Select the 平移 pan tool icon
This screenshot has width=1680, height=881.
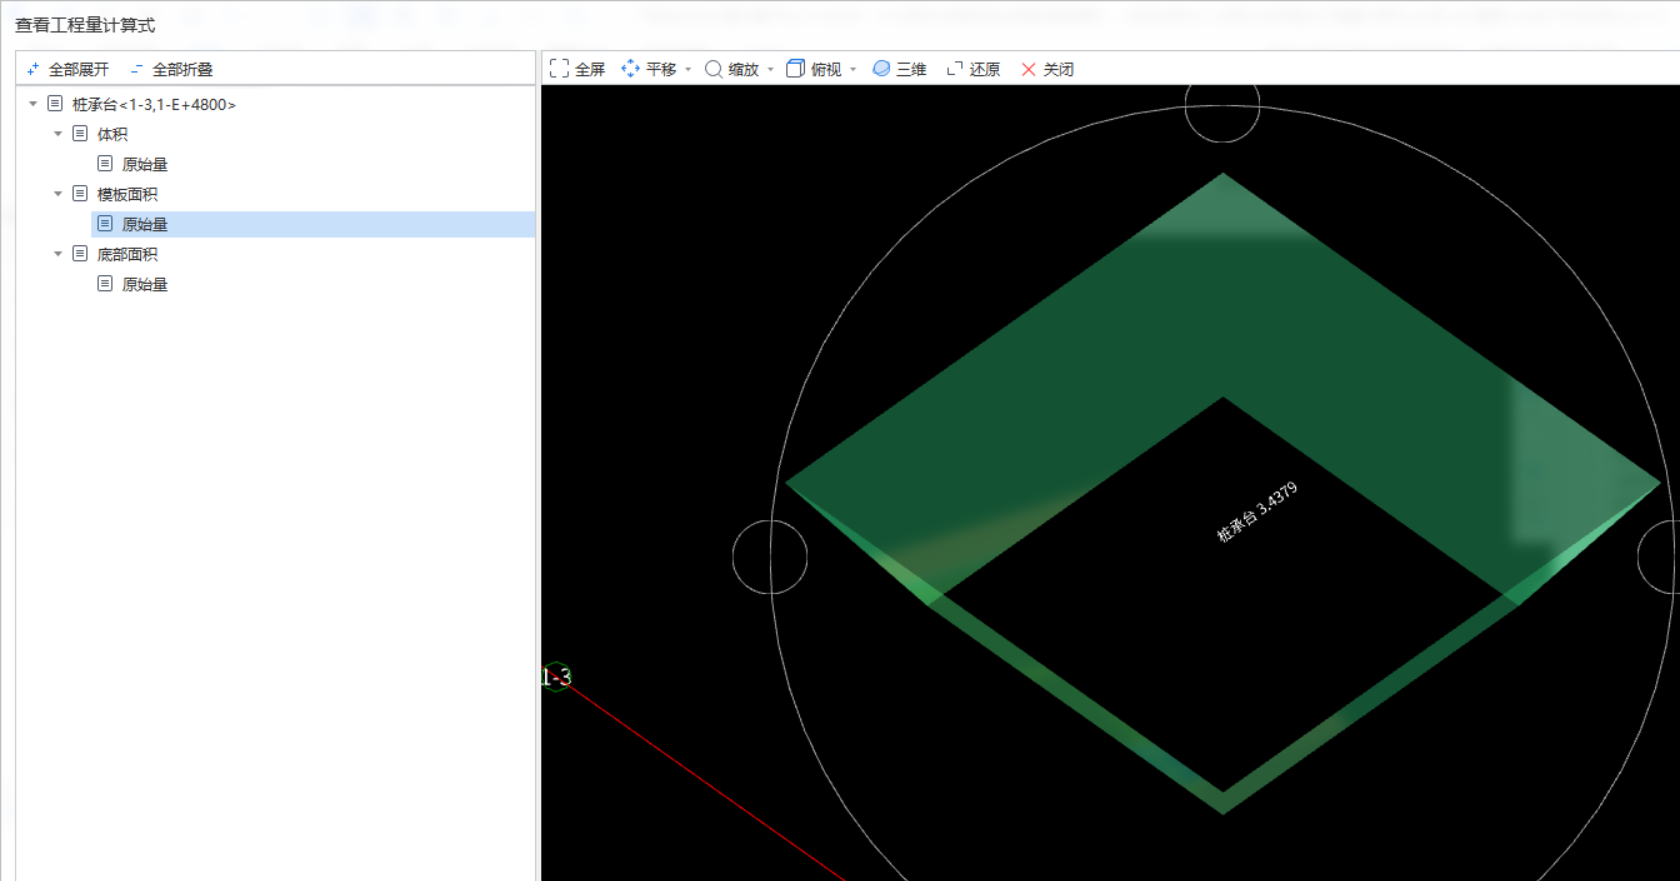tap(630, 68)
